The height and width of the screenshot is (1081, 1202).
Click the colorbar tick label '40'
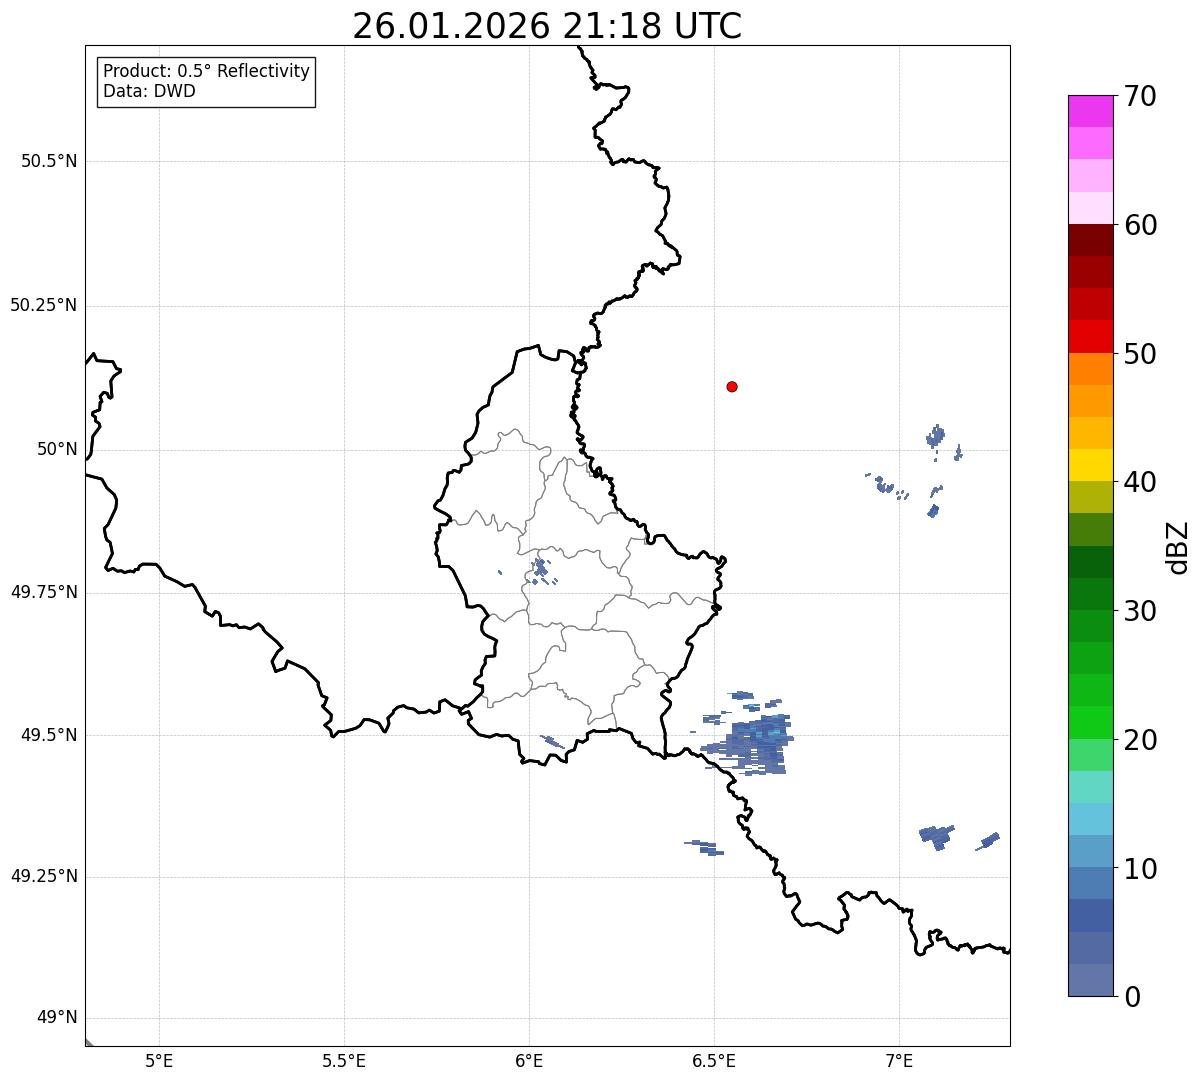coord(1140,482)
